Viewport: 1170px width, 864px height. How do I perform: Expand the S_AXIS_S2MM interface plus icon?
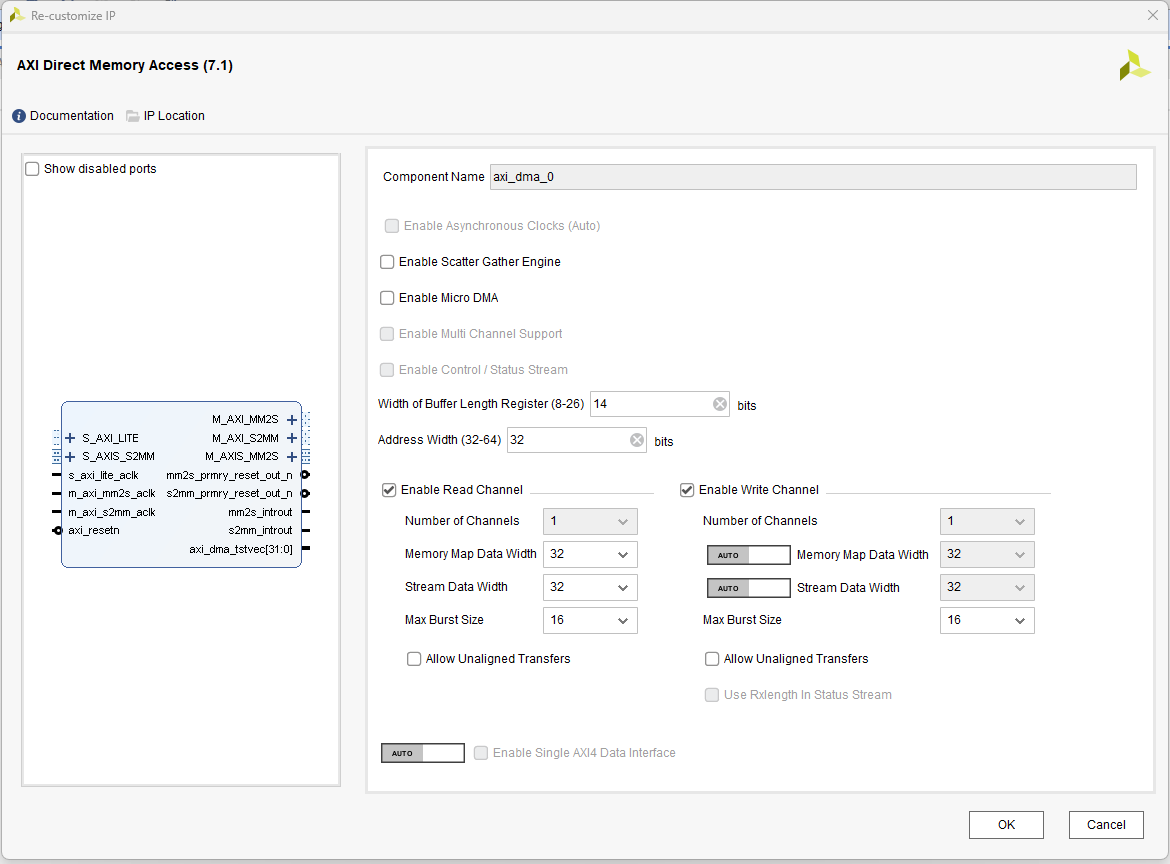pos(70,457)
